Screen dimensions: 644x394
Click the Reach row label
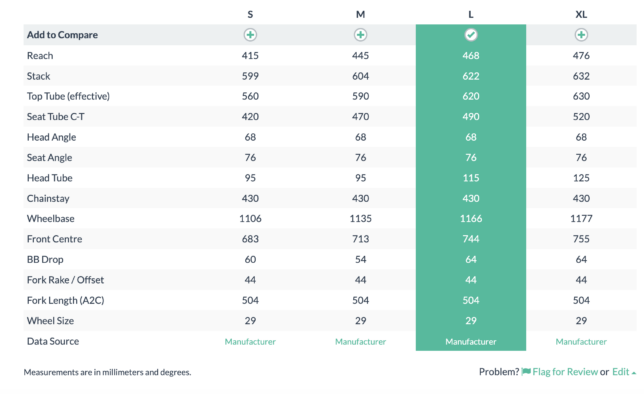[40, 55]
